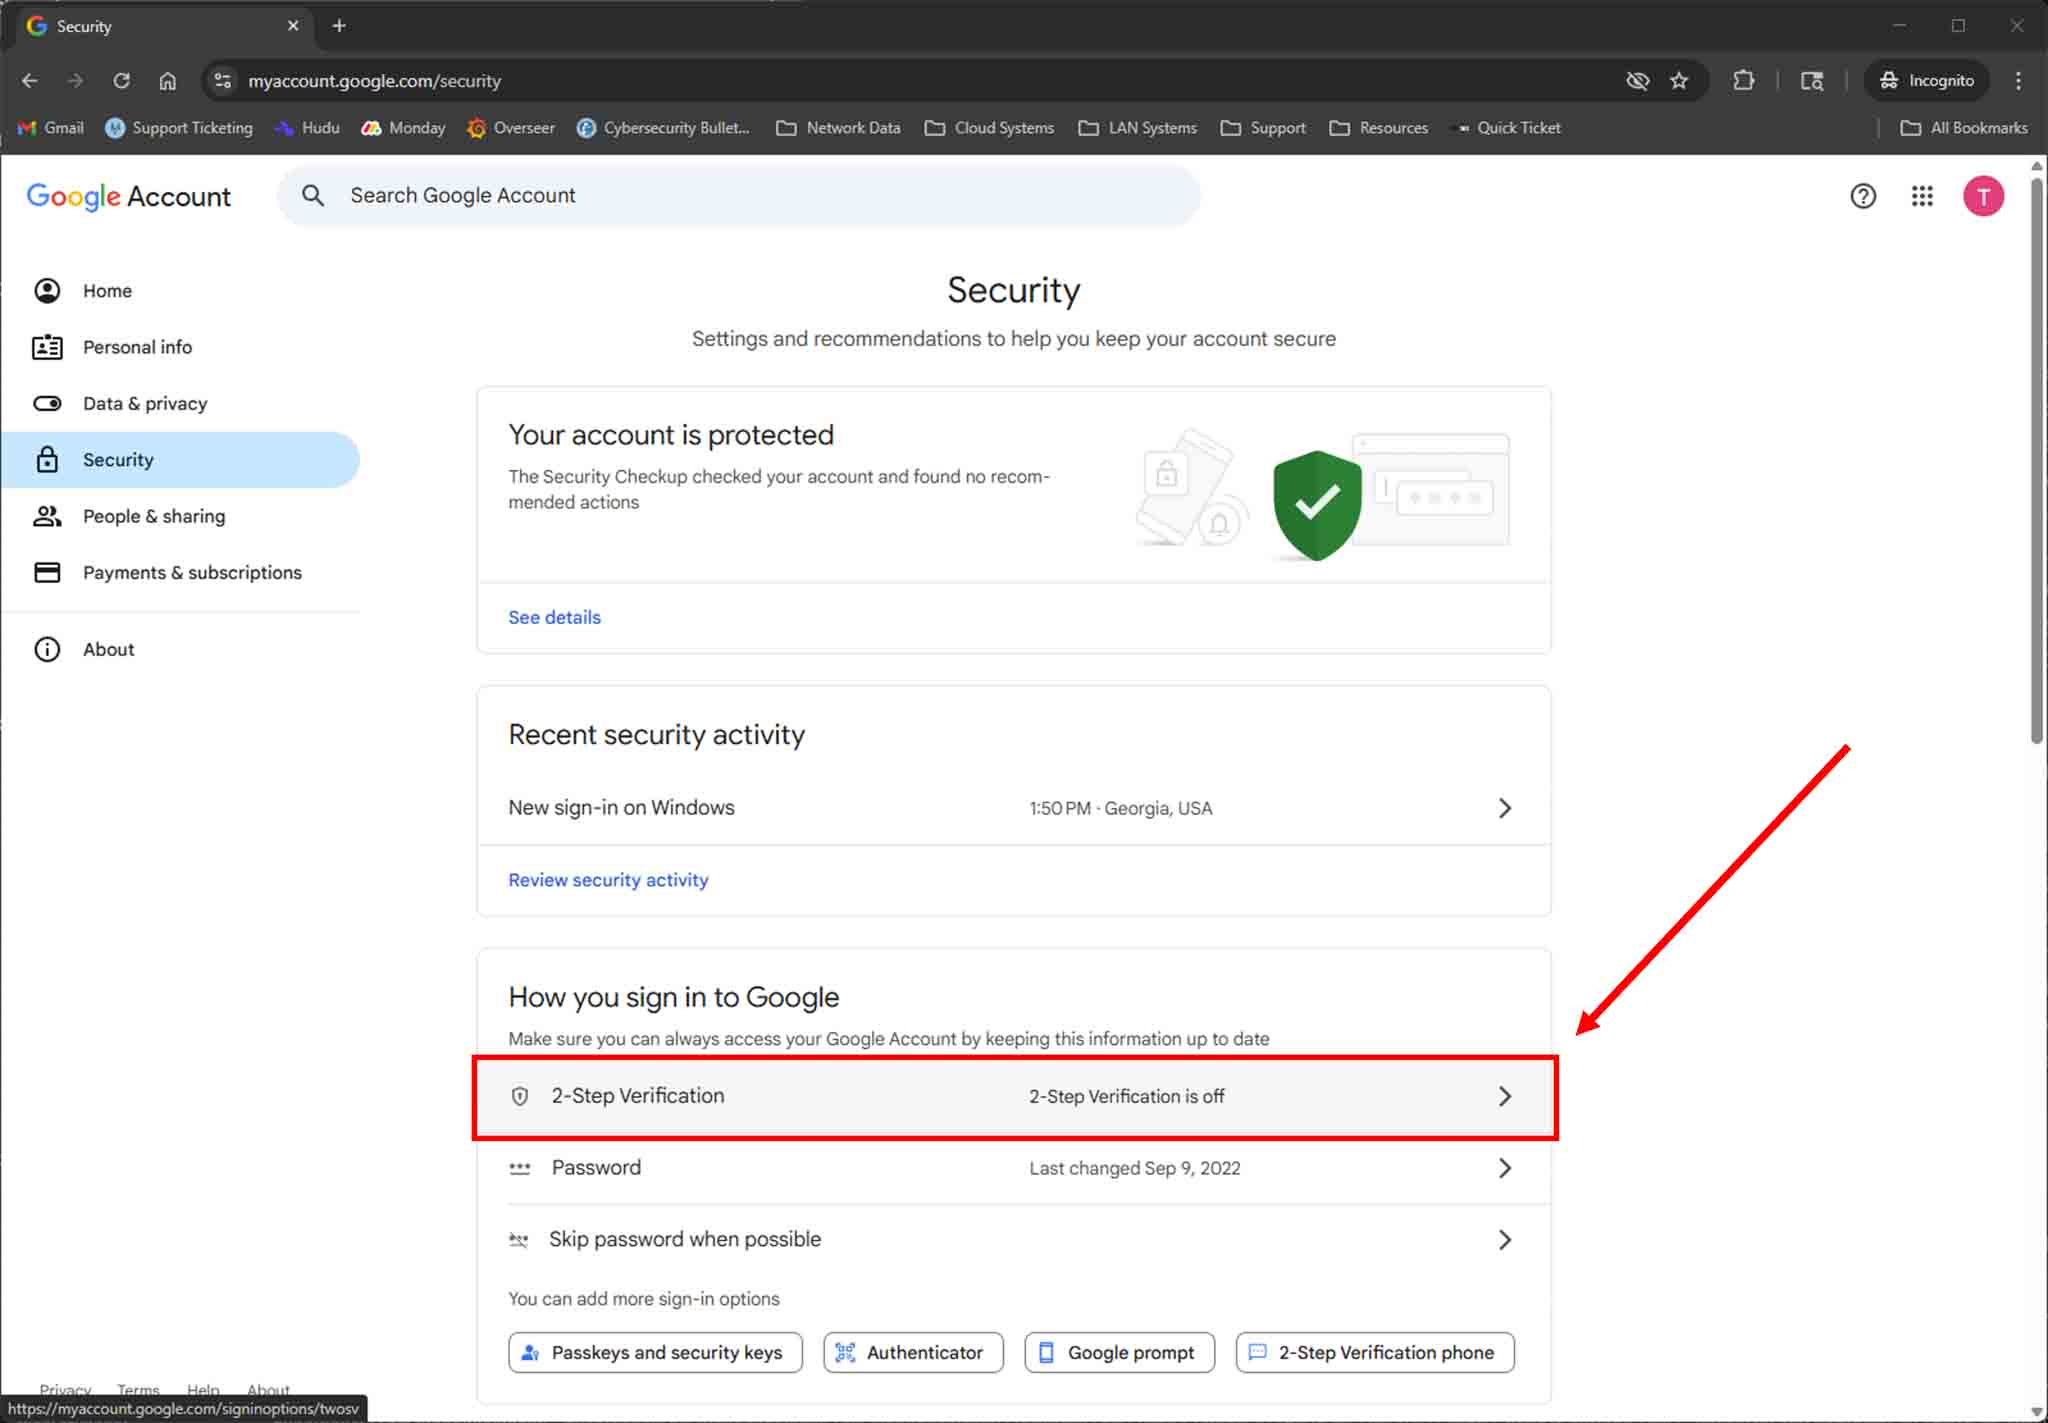
Task: Click the browser reload page icon
Action: click(121, 81)
